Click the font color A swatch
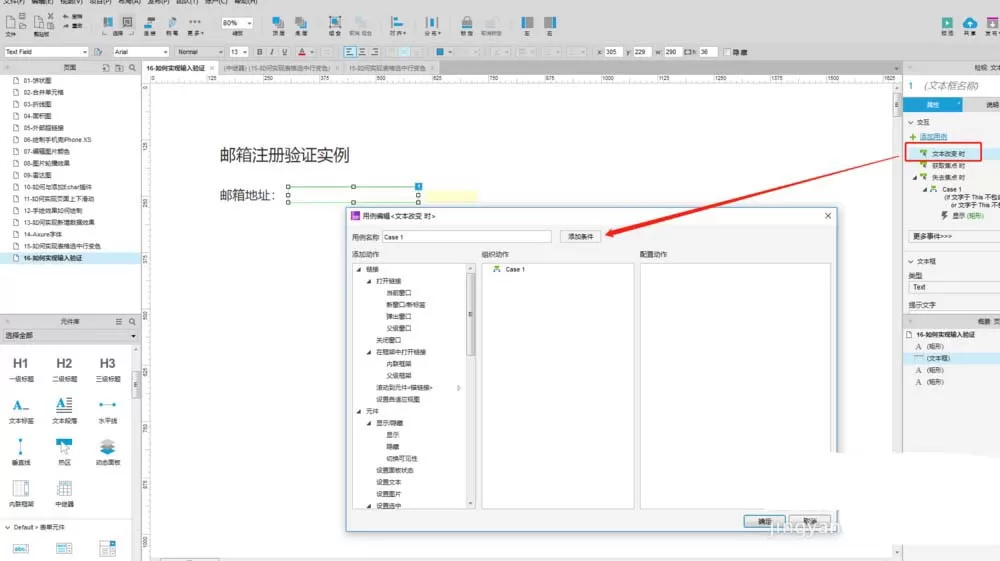 302,52
